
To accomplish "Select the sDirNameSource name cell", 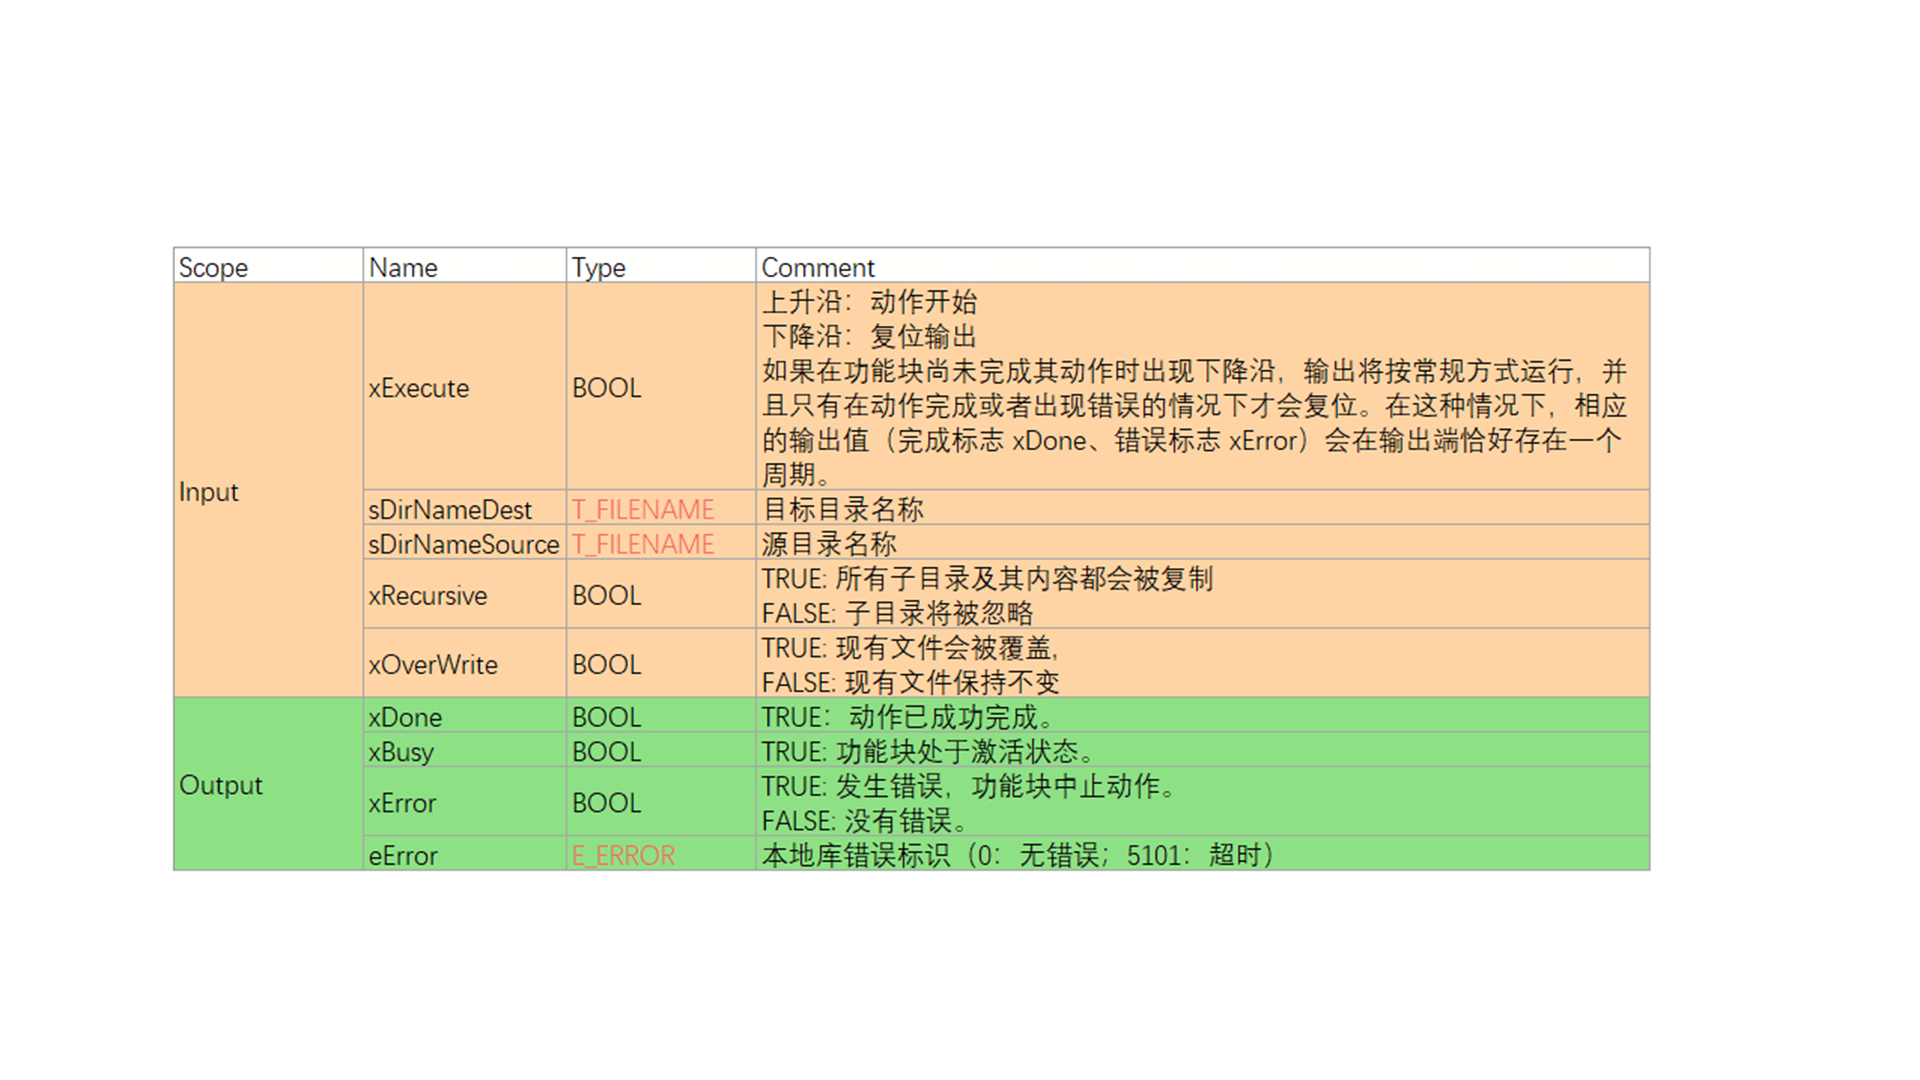I will click(463, 544).
